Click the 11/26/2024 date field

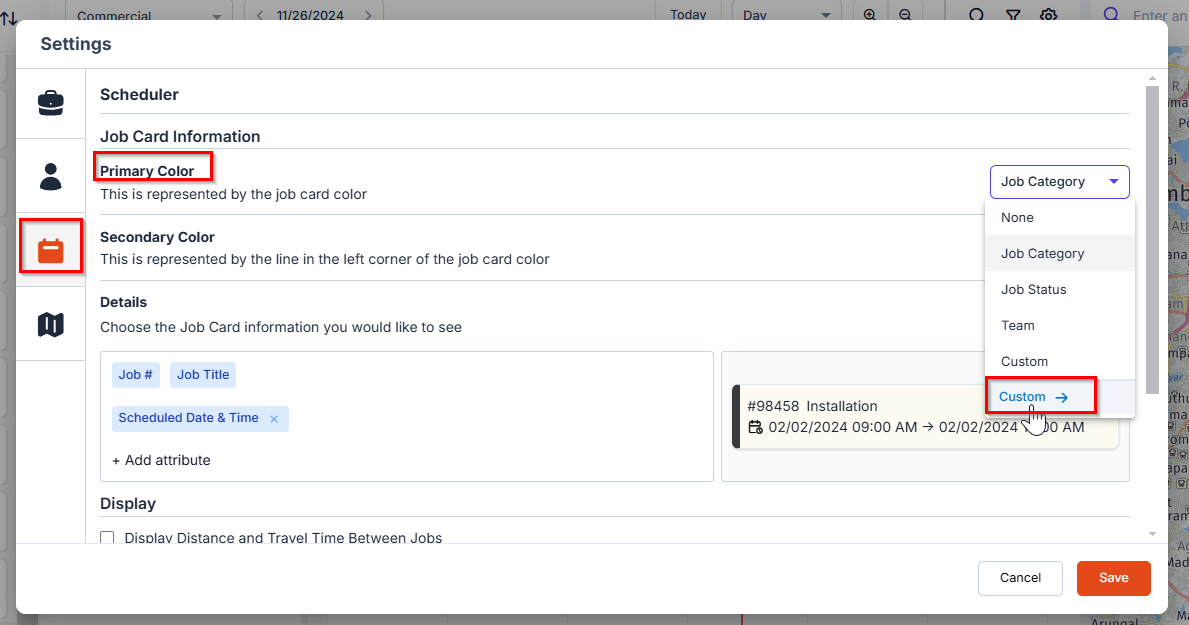(x=310, y=15)
